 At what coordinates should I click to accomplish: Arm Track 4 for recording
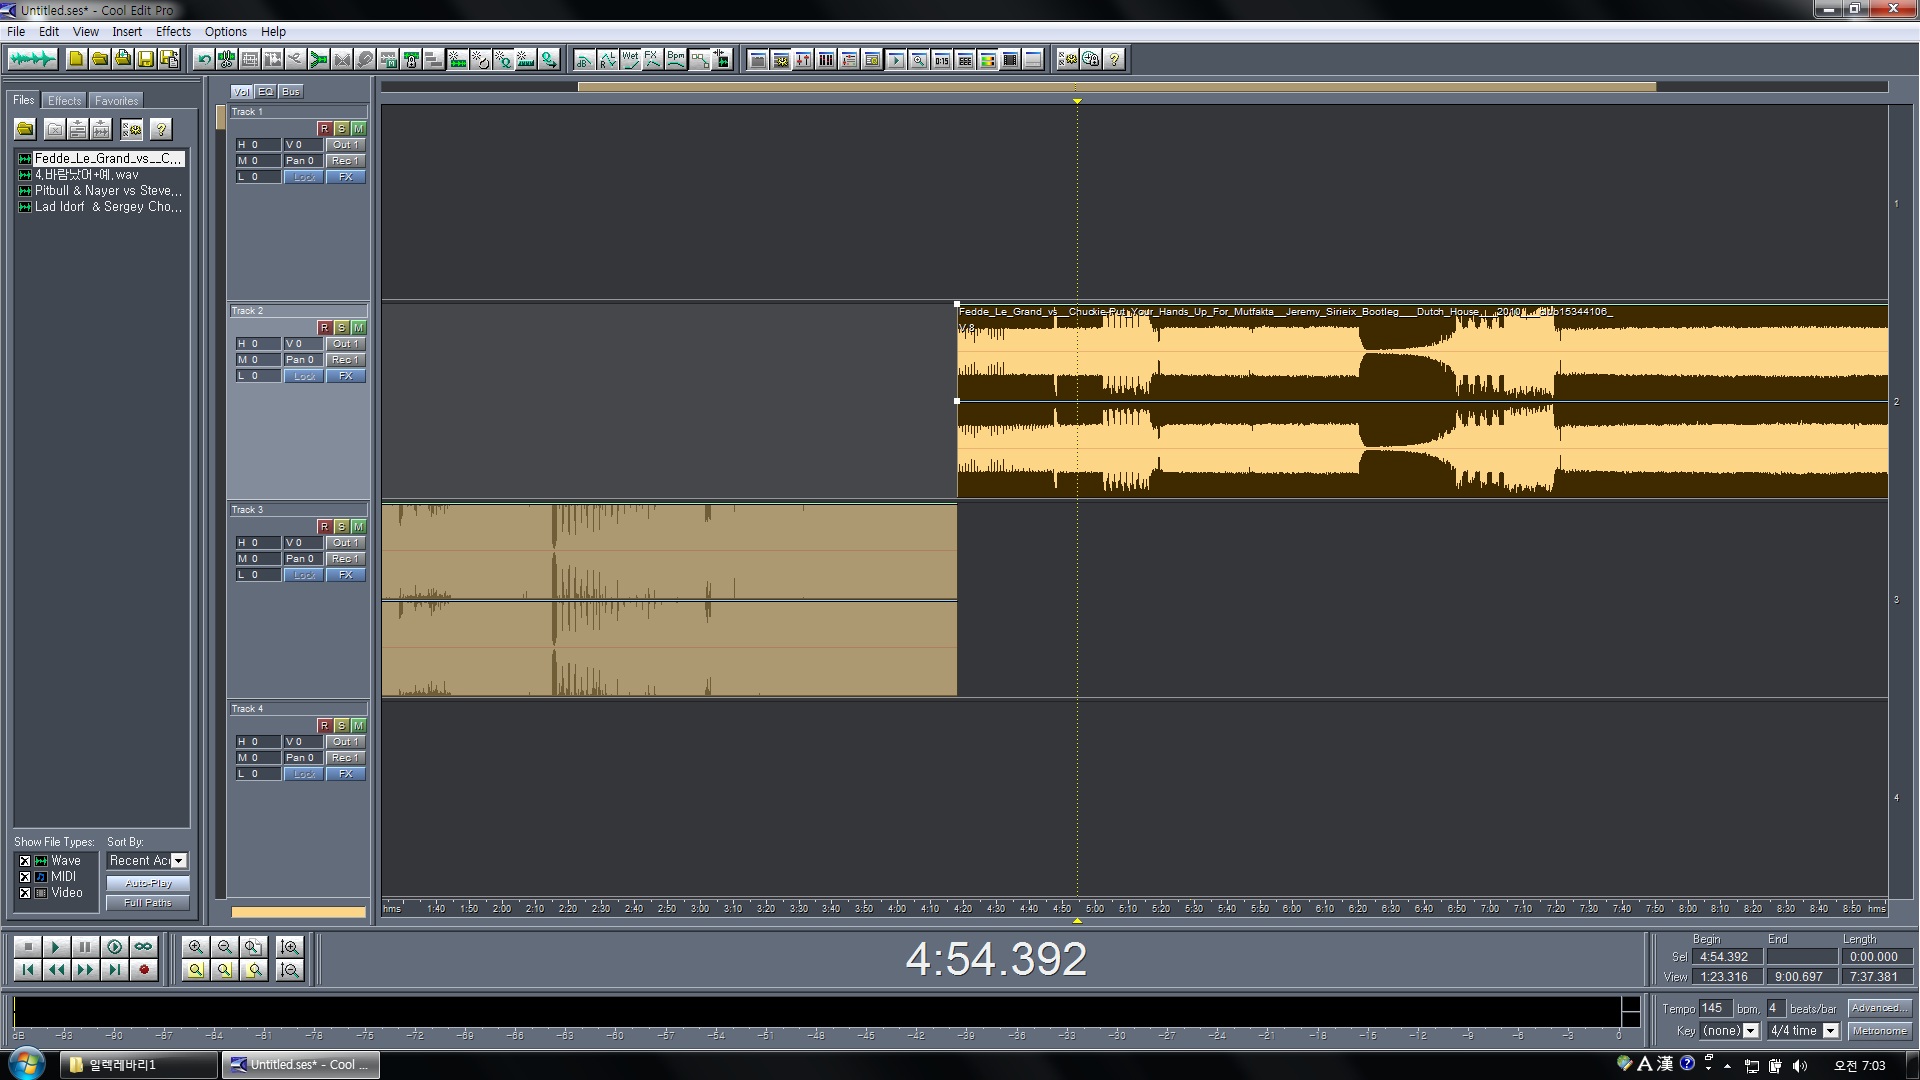coord(324,725)
